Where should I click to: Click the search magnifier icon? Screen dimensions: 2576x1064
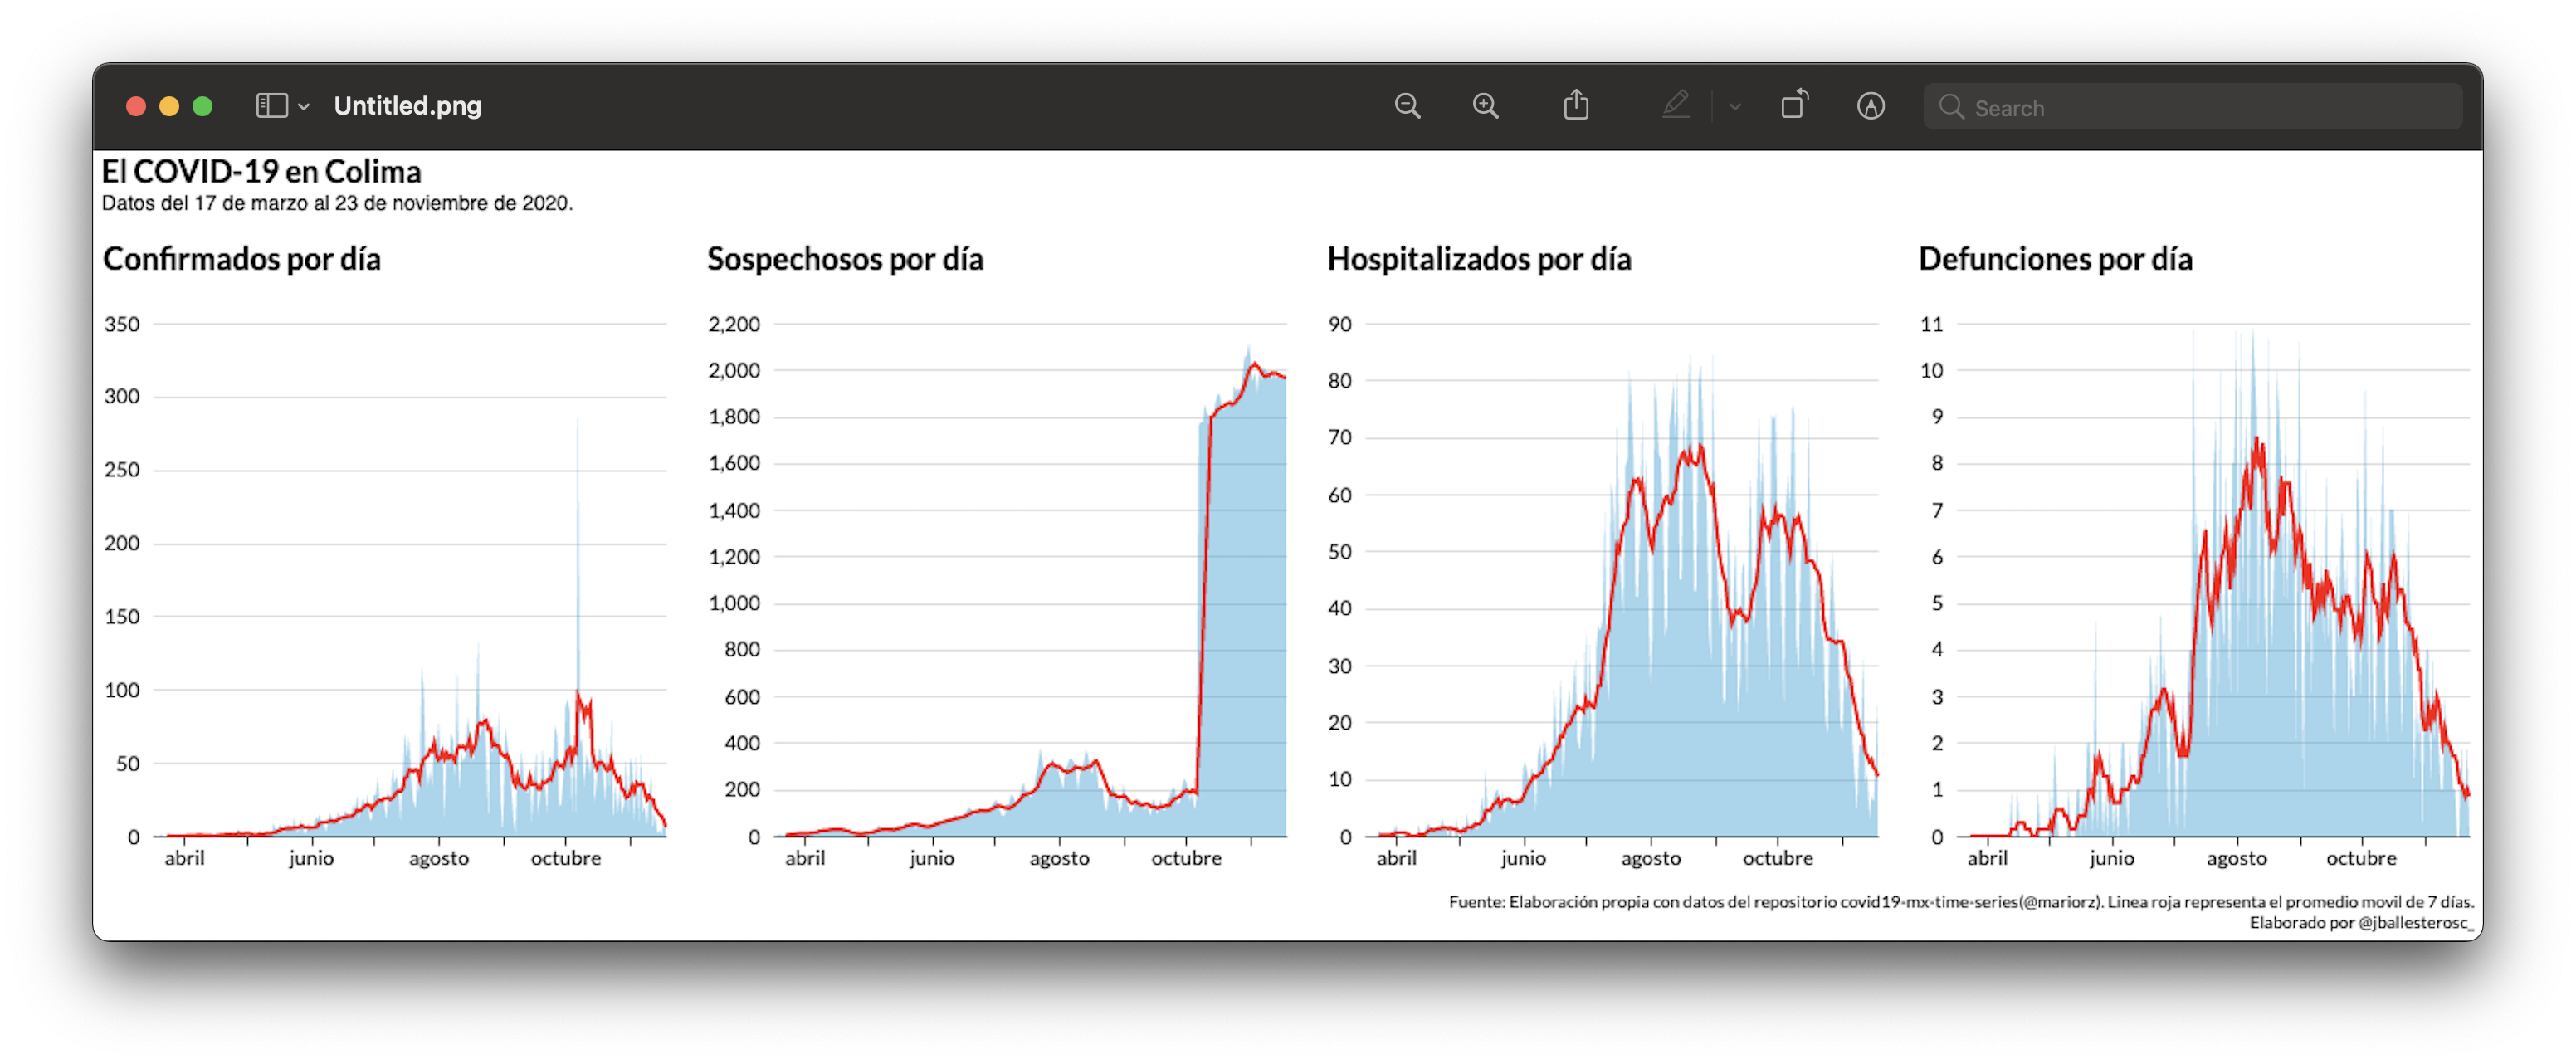[1951, 107]
